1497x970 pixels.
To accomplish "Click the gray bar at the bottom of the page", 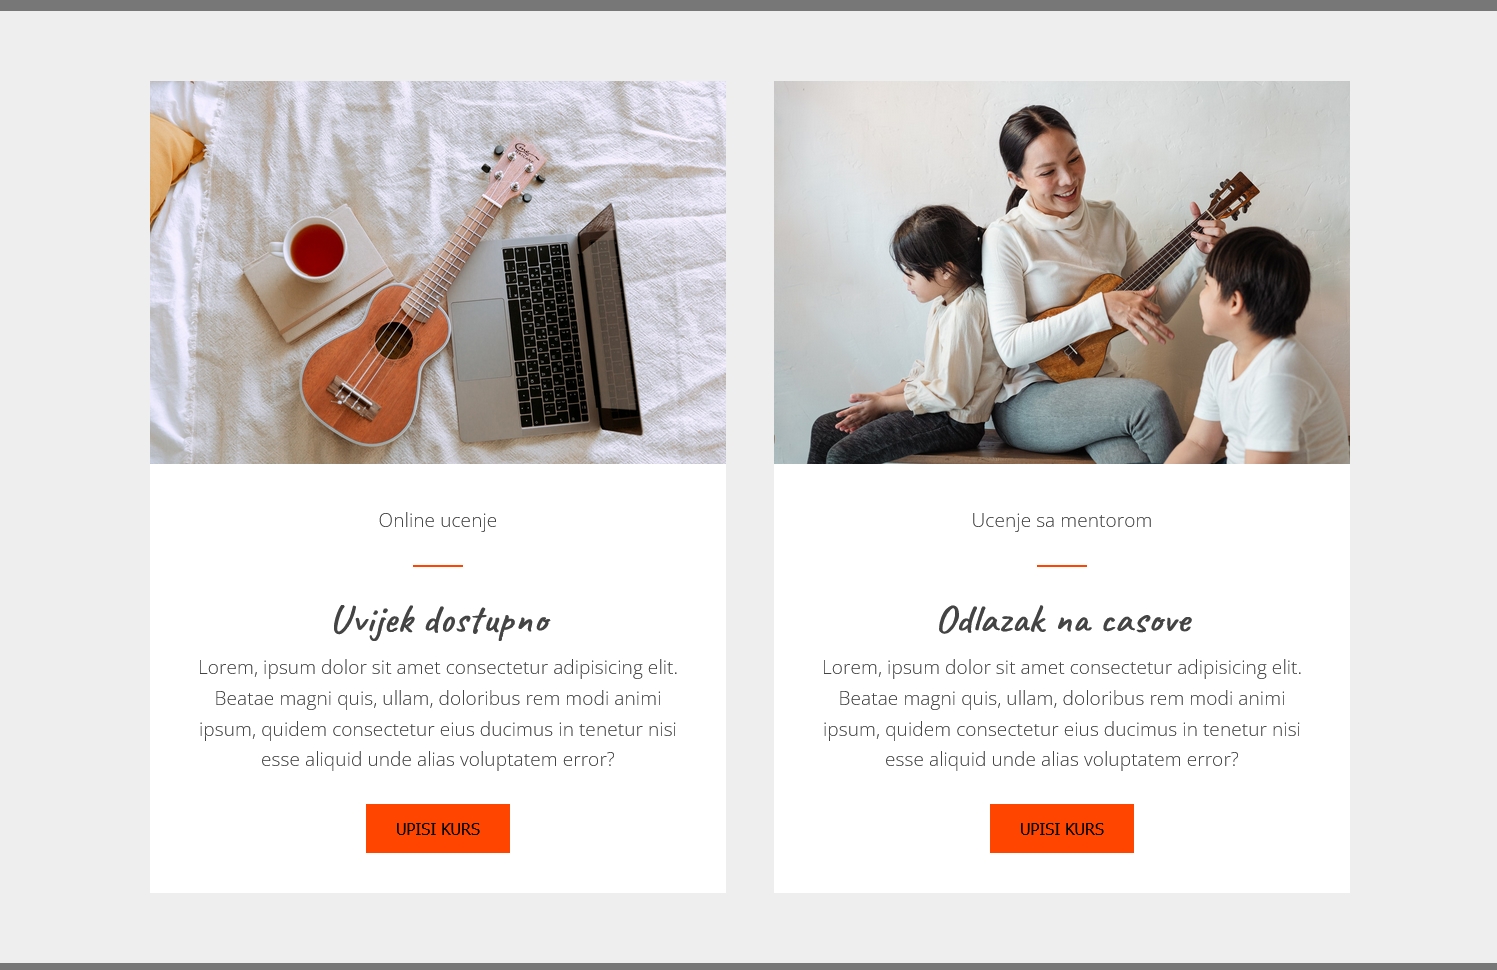I will click(x=748, y=966).
